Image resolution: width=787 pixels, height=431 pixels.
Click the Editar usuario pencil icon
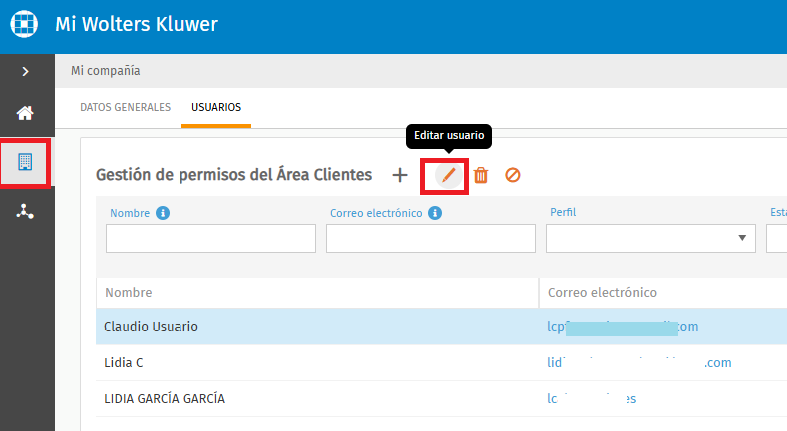(x=448, y=175)
